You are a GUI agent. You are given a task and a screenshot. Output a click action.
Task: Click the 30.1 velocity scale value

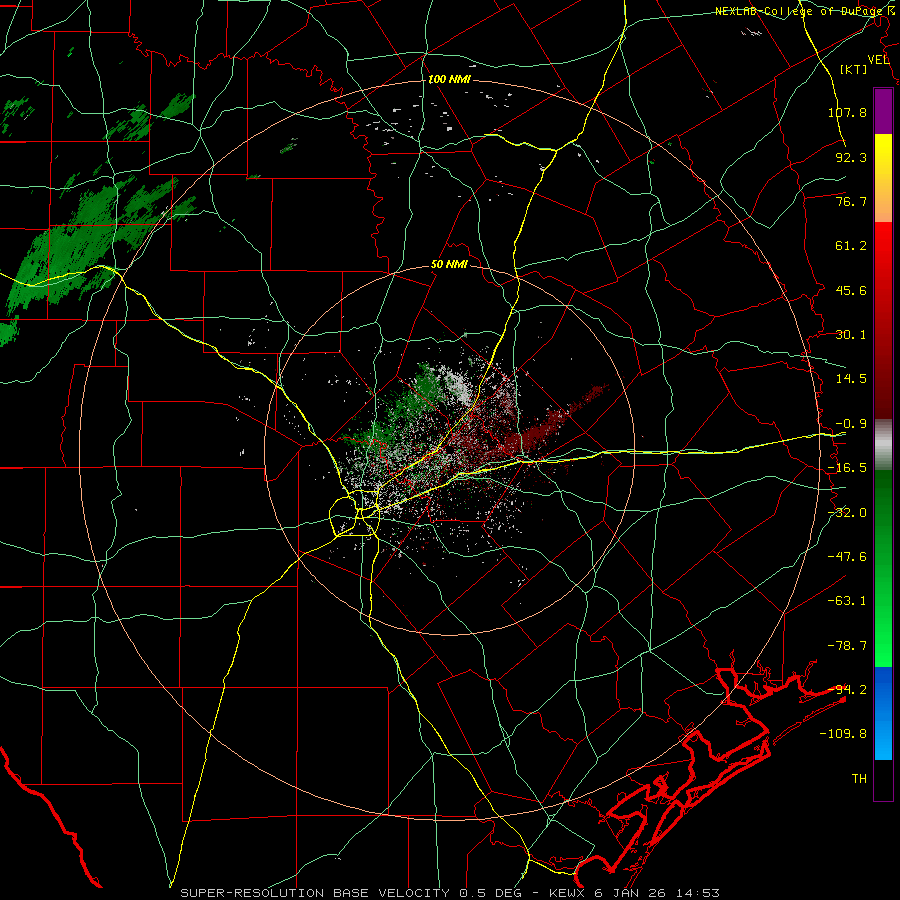pyautogui.click(x=851, y=335)
